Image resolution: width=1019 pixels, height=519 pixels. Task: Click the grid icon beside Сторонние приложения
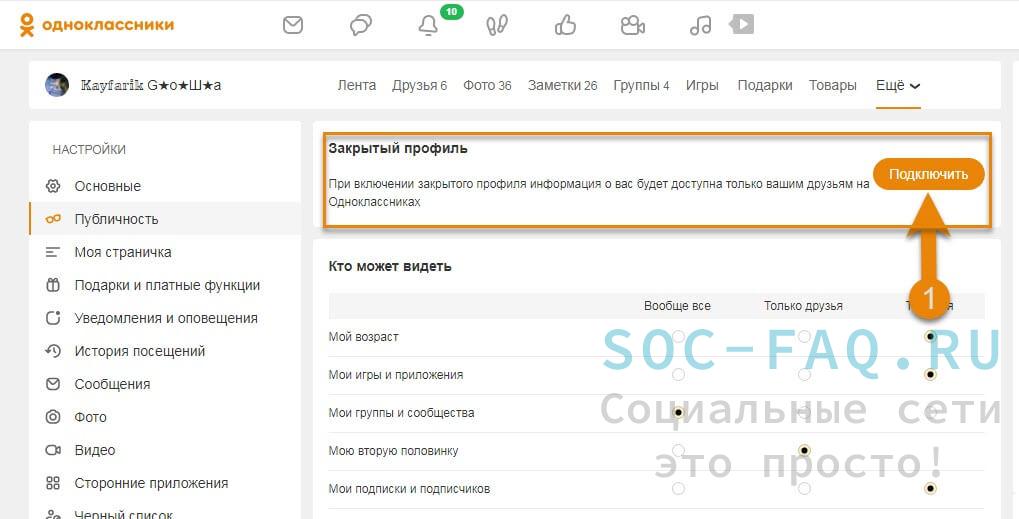click(x=53, y=483)
